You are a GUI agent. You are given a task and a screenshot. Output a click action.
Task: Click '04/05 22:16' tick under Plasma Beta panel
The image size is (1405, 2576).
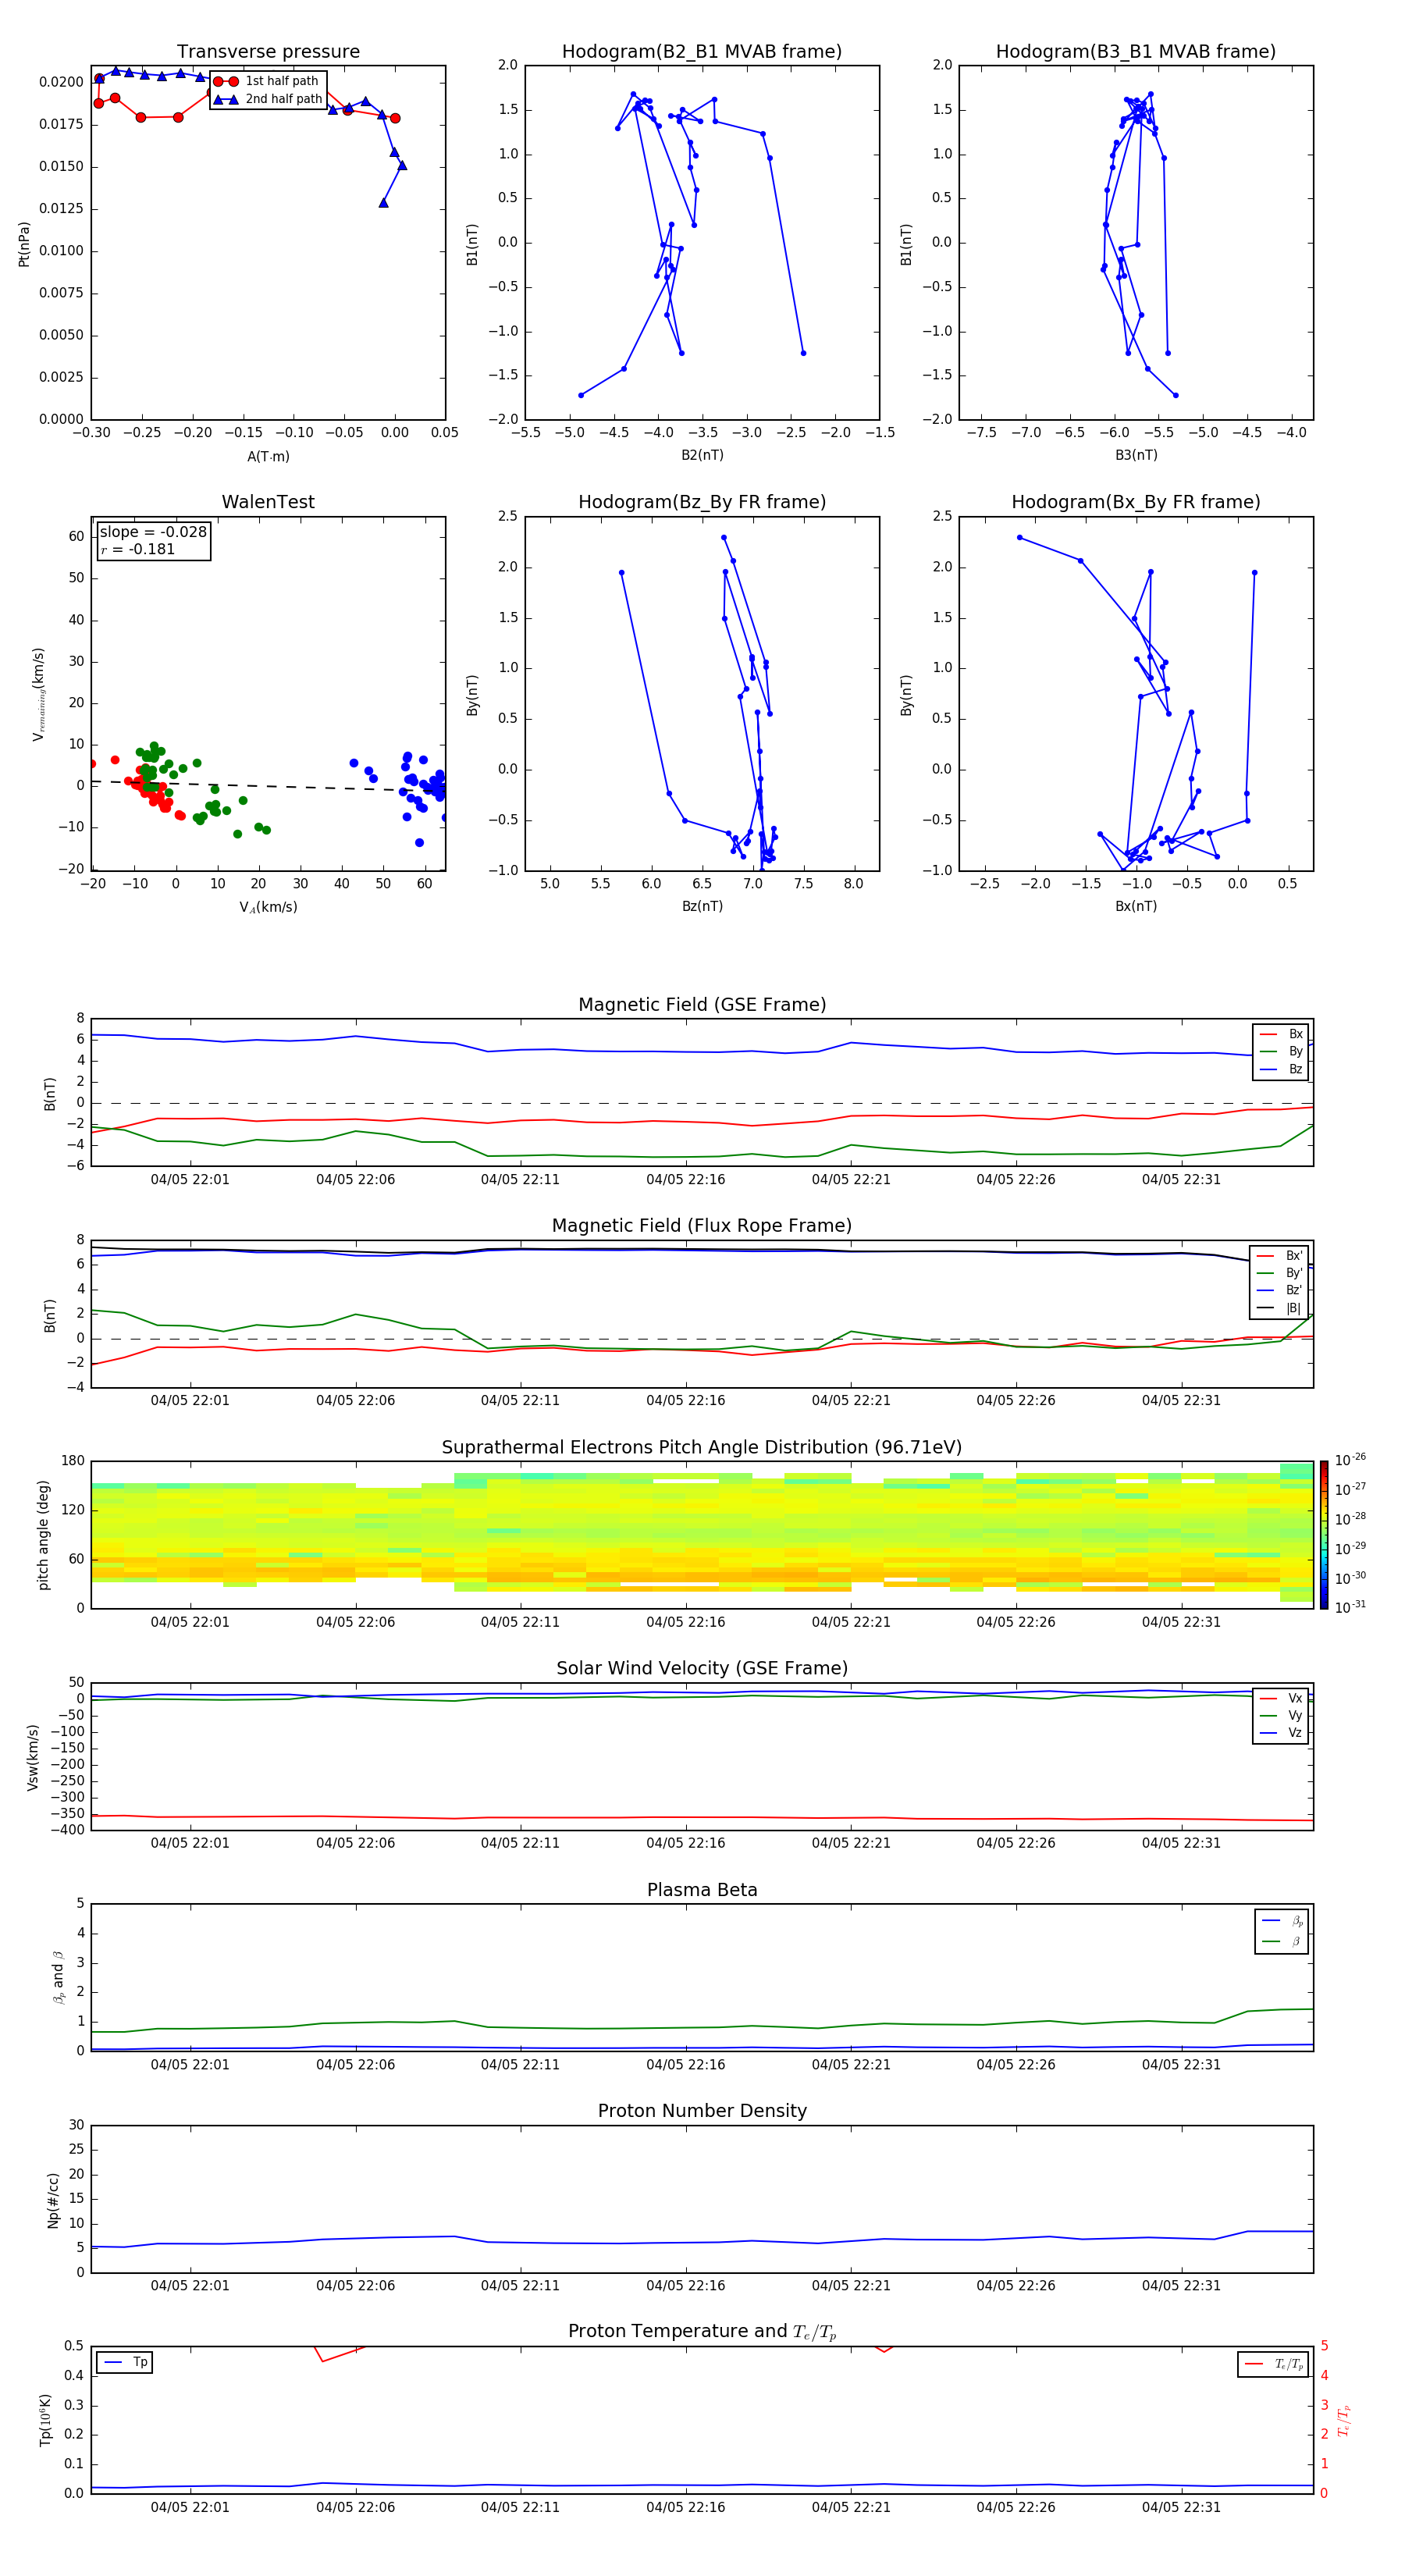[685, 2065]
